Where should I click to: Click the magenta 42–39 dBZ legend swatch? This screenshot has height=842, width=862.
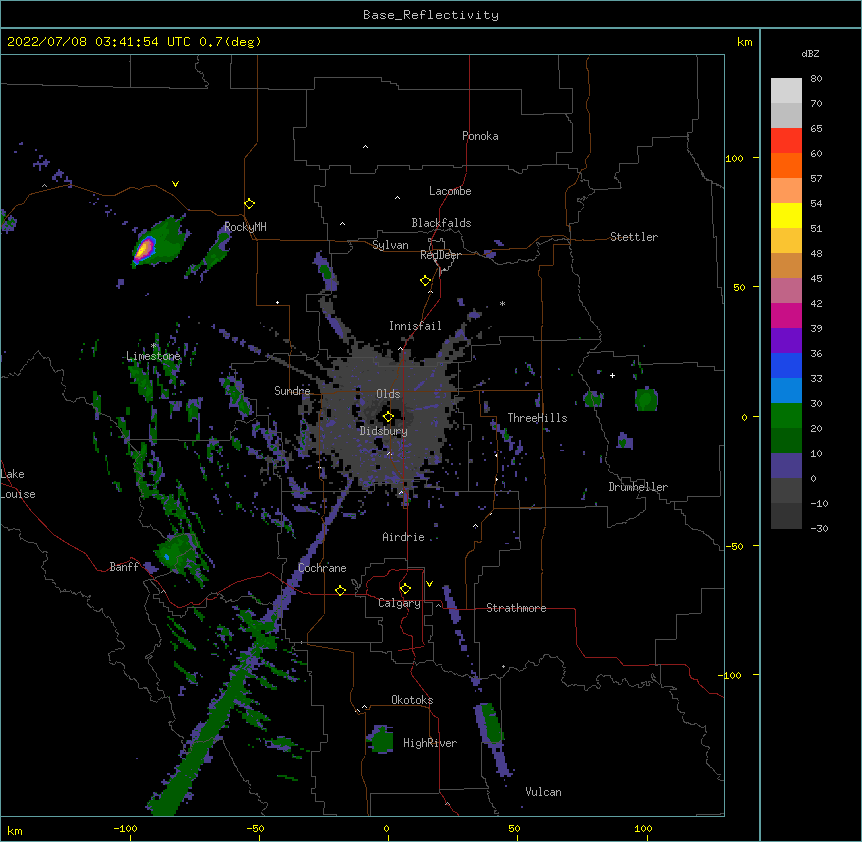[786, 315]
